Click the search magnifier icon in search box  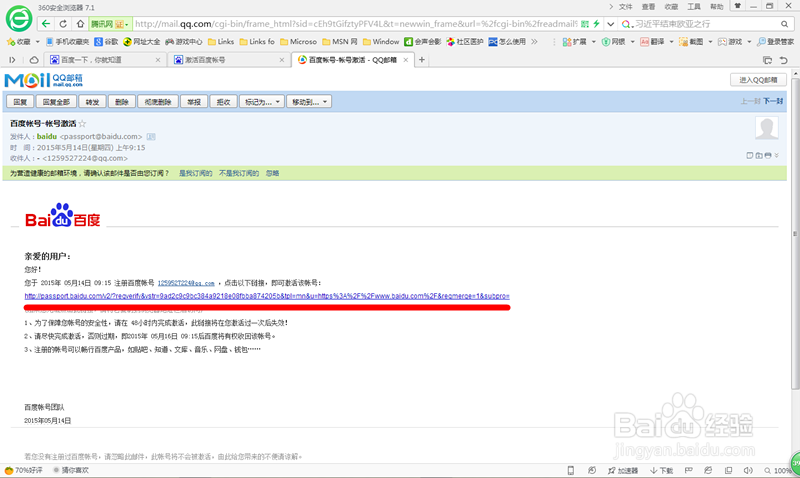click(x=784, y=24)
